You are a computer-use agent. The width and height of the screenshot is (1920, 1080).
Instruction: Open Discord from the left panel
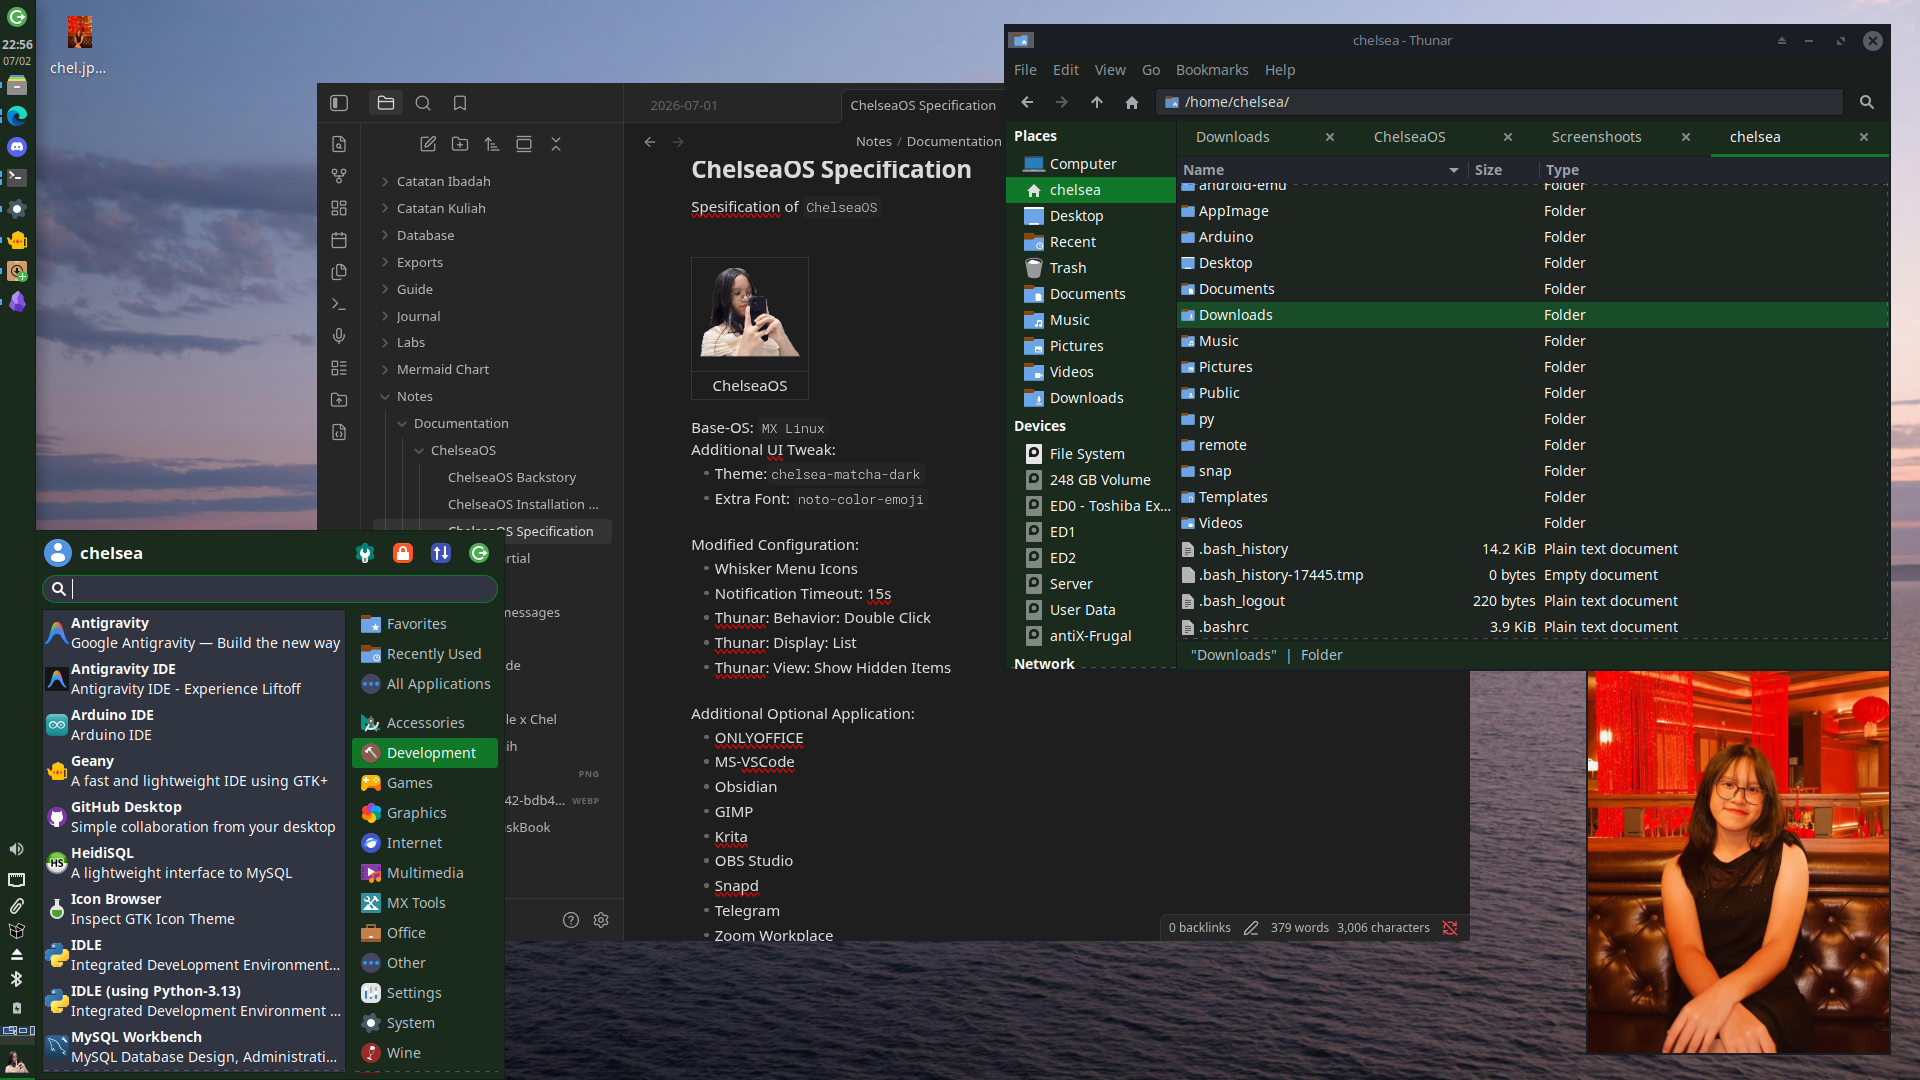(x=17, y=147)
